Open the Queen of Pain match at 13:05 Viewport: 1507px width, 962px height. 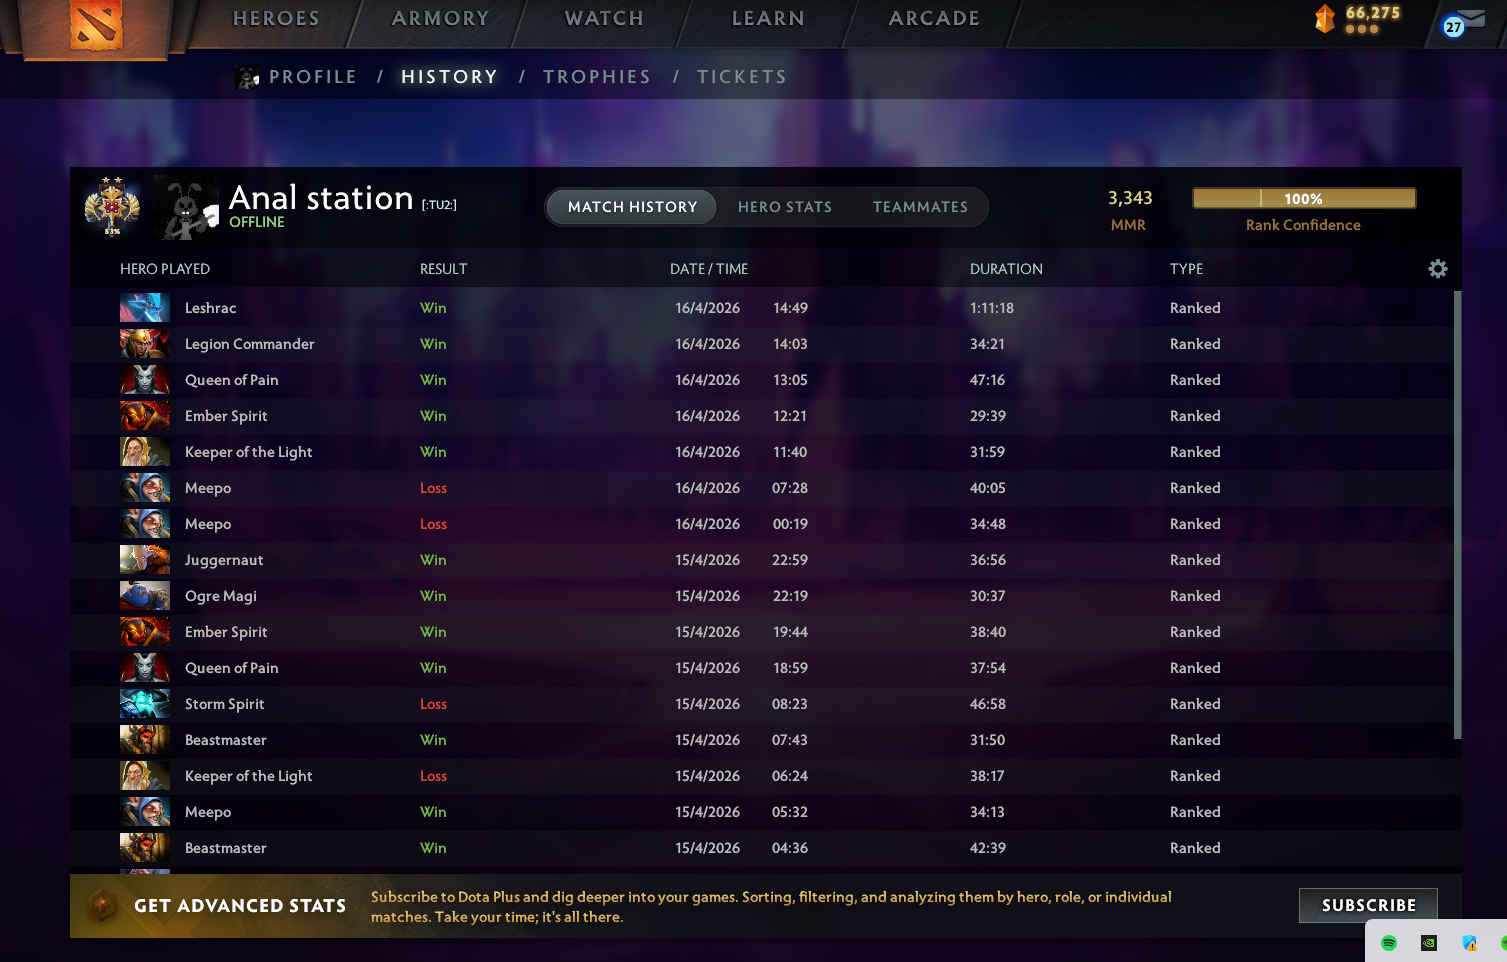761,380
